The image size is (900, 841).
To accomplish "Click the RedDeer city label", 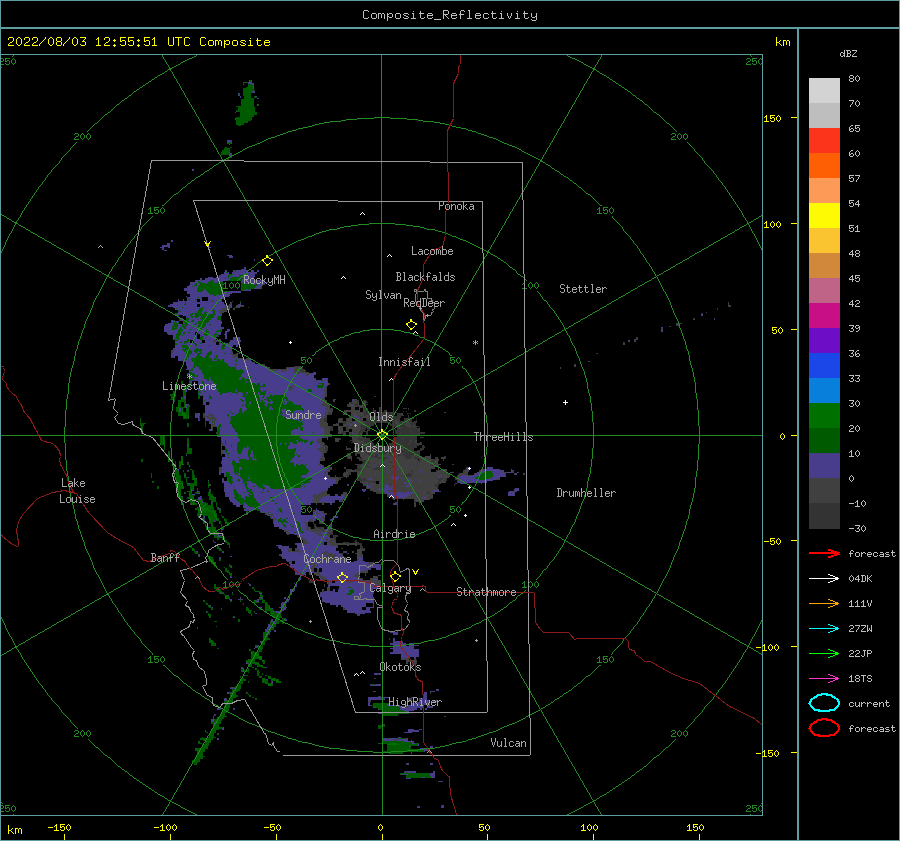I will tap(424, 303).
